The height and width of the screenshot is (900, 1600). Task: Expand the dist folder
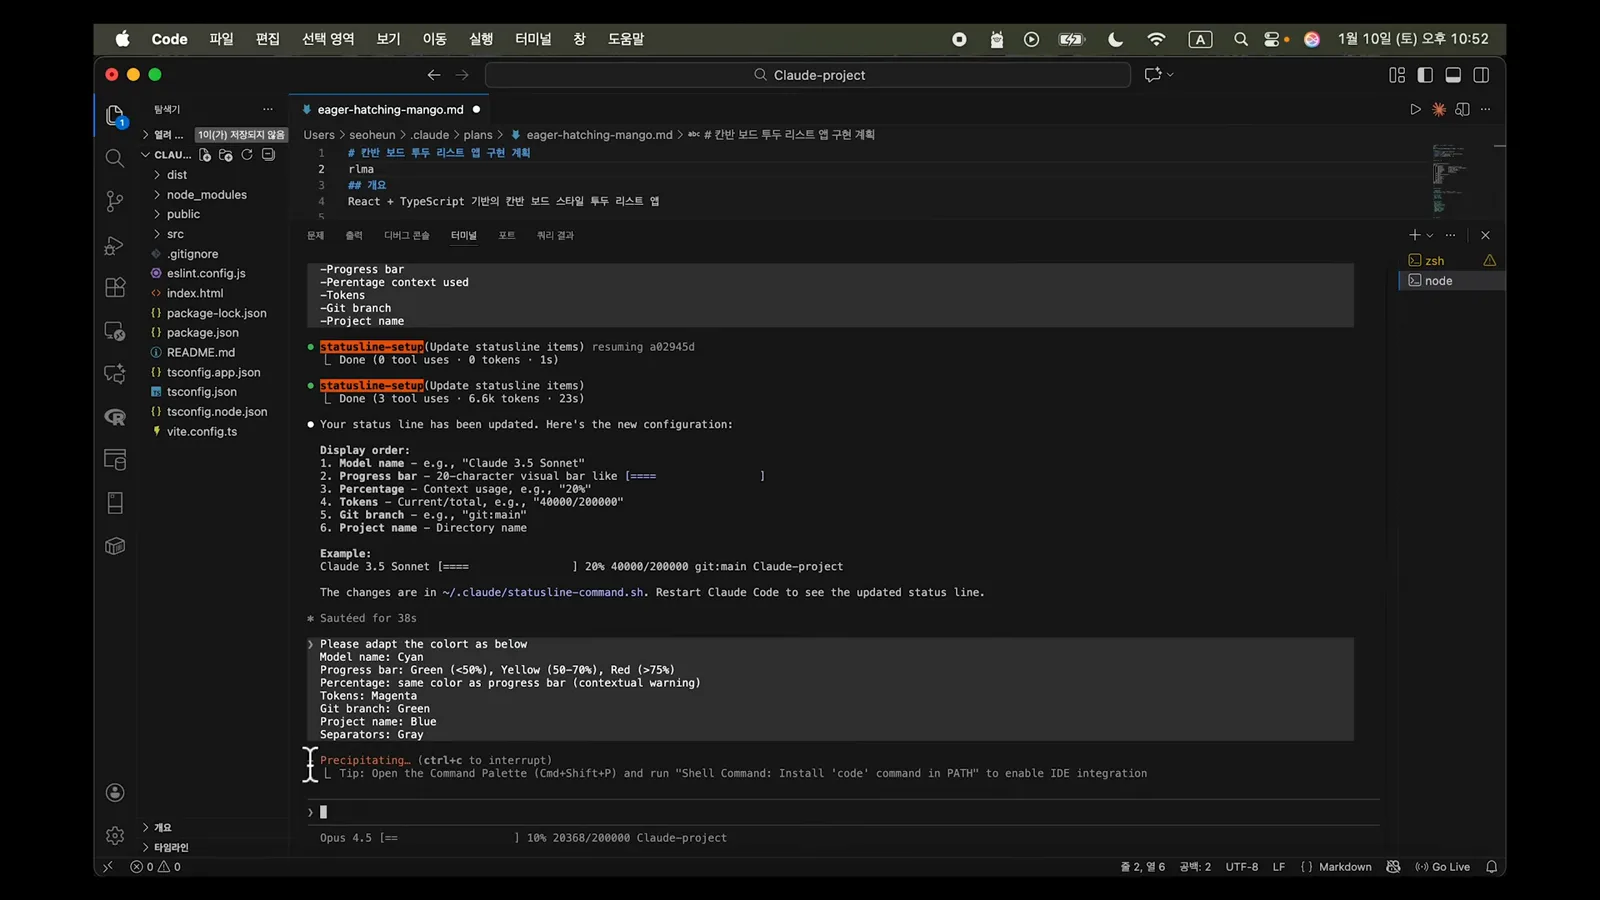[x=177, y=175]
